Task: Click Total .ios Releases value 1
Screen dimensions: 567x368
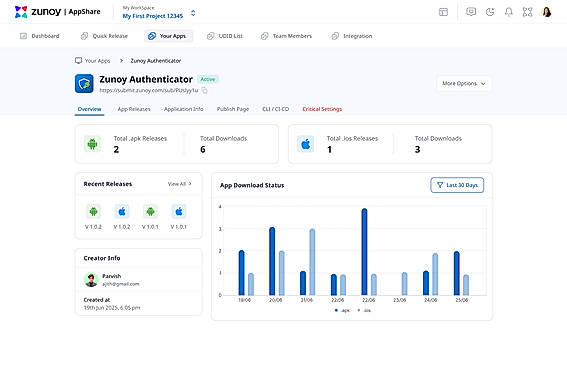Action: [329, 149]
